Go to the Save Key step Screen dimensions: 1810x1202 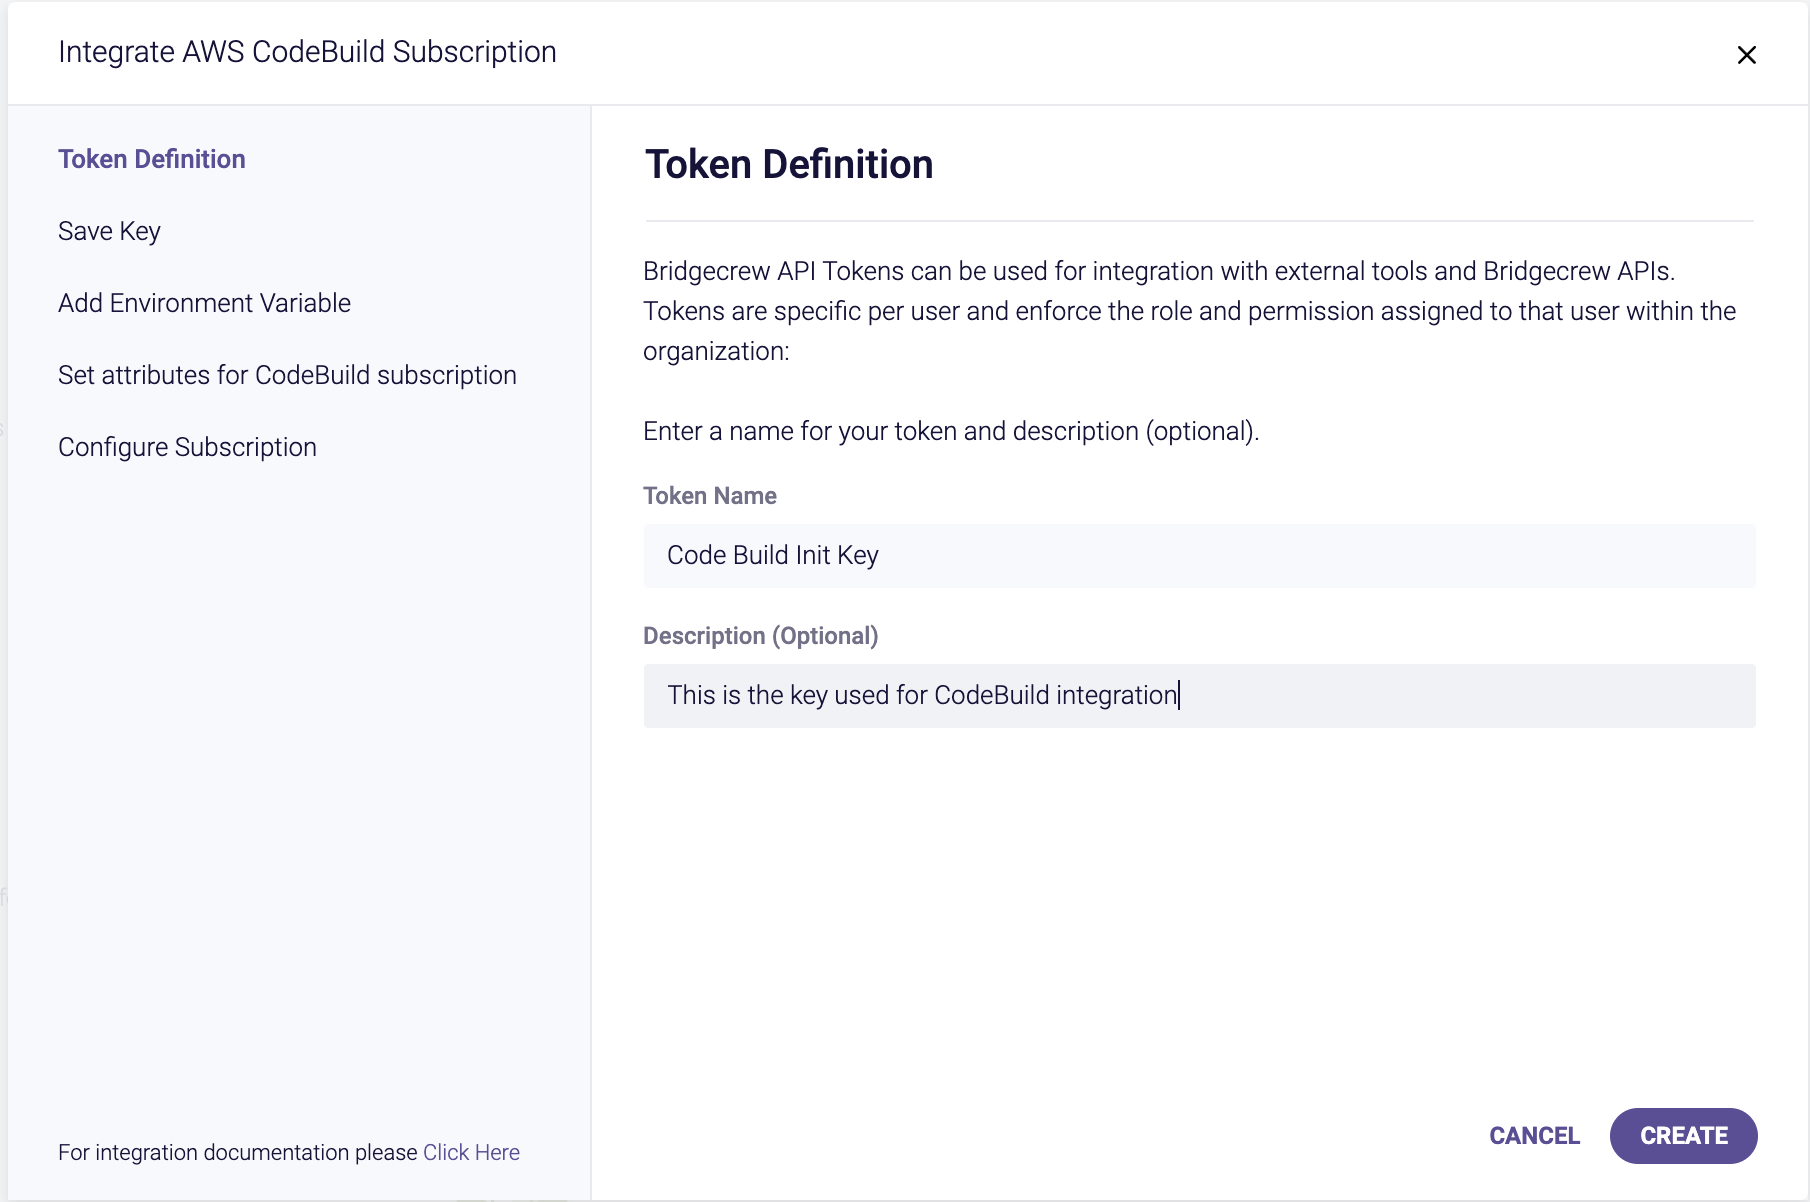point(109,231)
